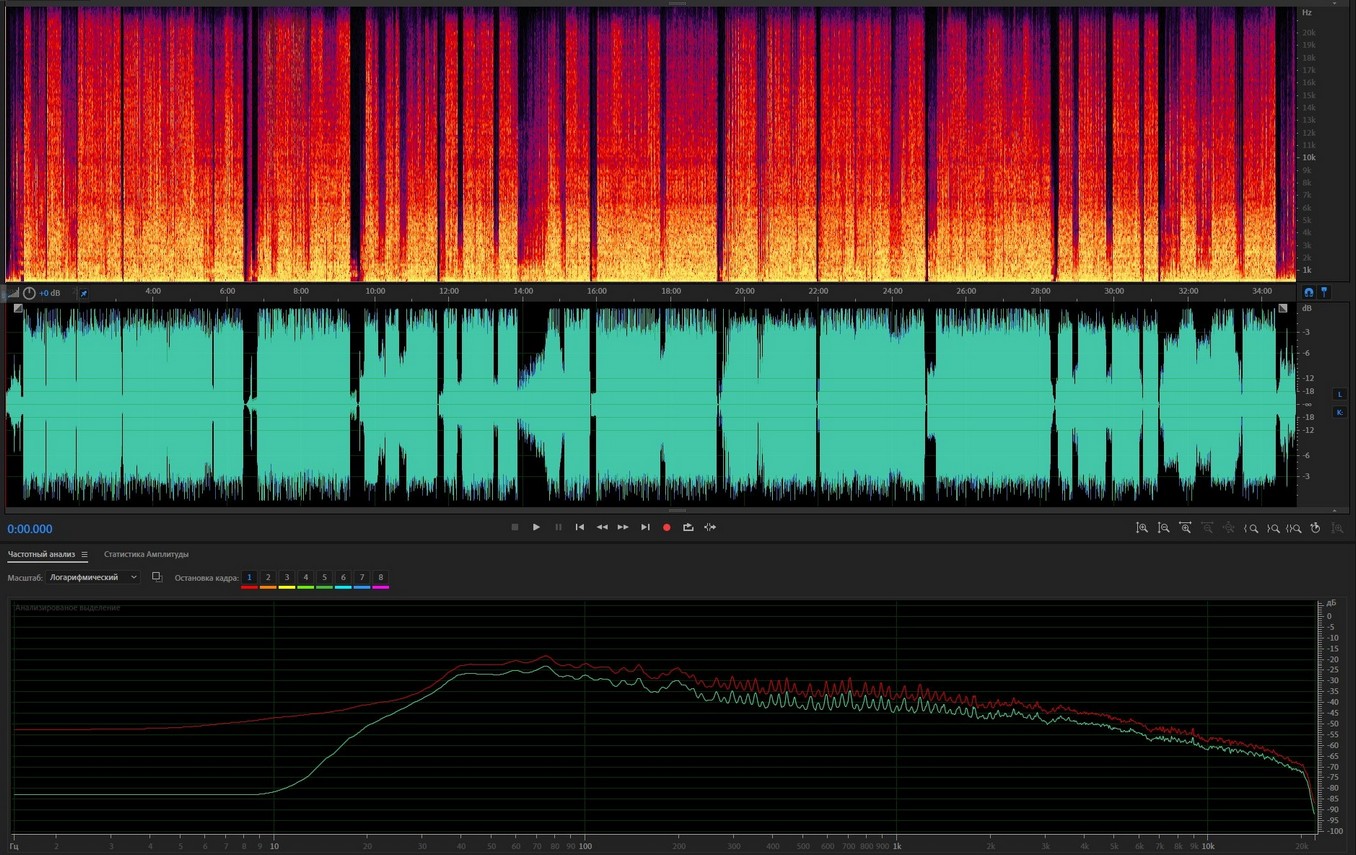Open the Масштаб Логарифмический dropdown

[x=94, y=577]
